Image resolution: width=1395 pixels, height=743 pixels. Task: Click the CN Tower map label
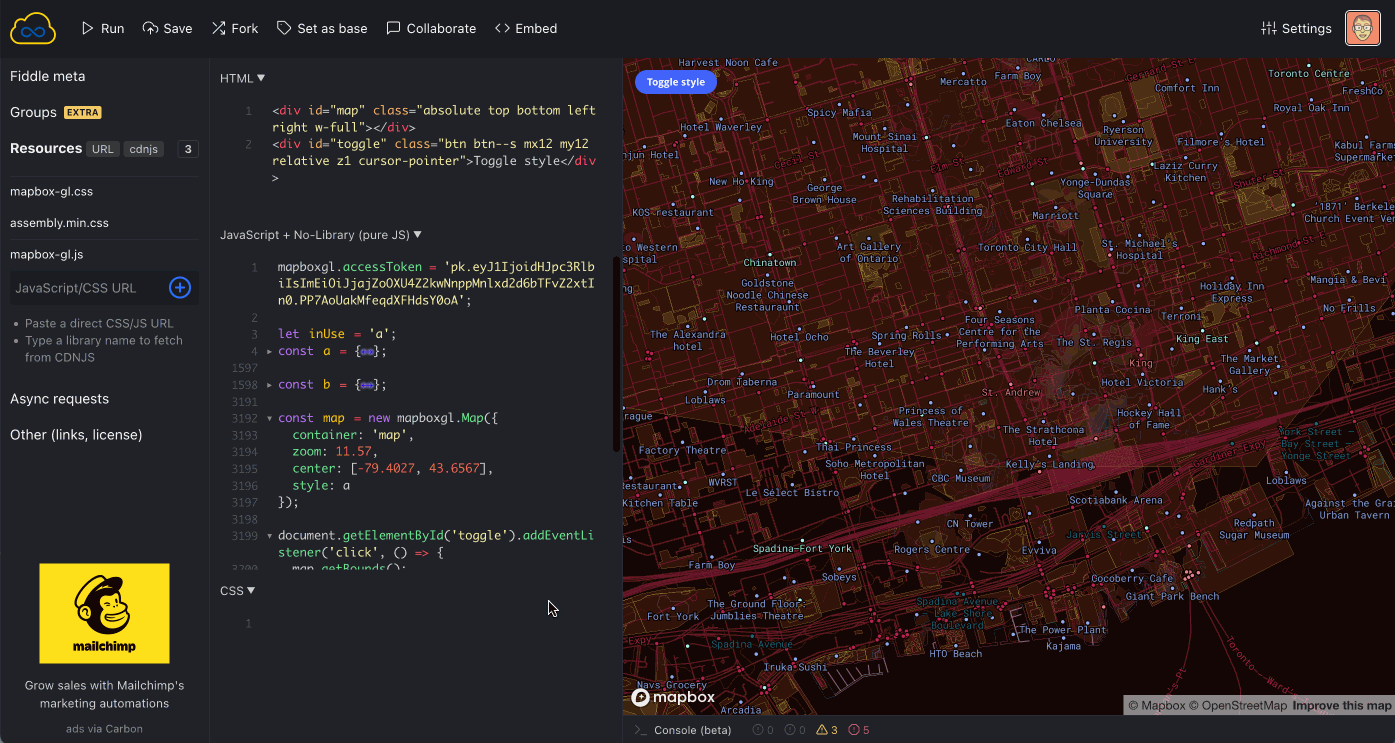tap(970, 524)
